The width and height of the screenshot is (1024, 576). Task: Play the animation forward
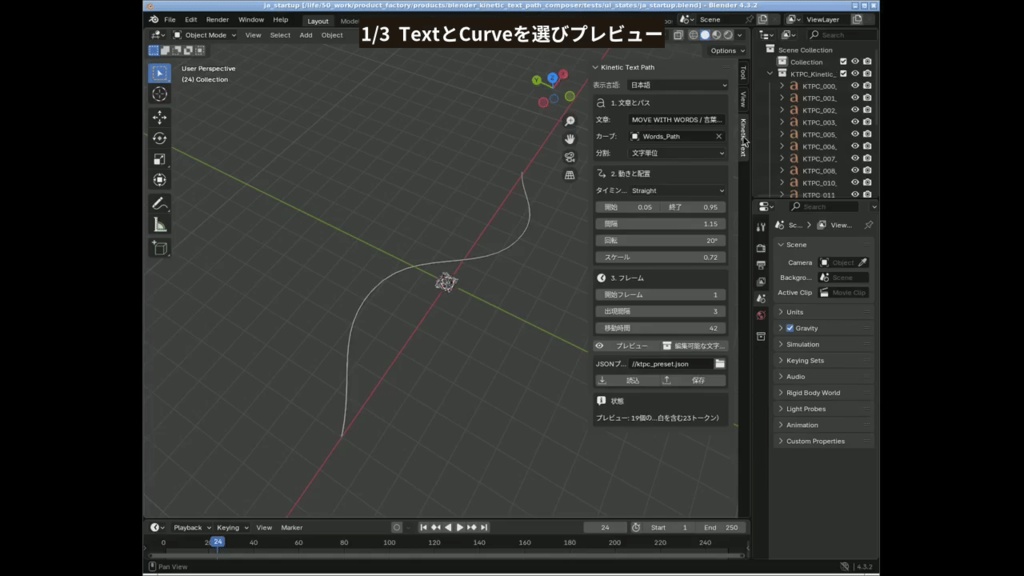pos(460,528)
